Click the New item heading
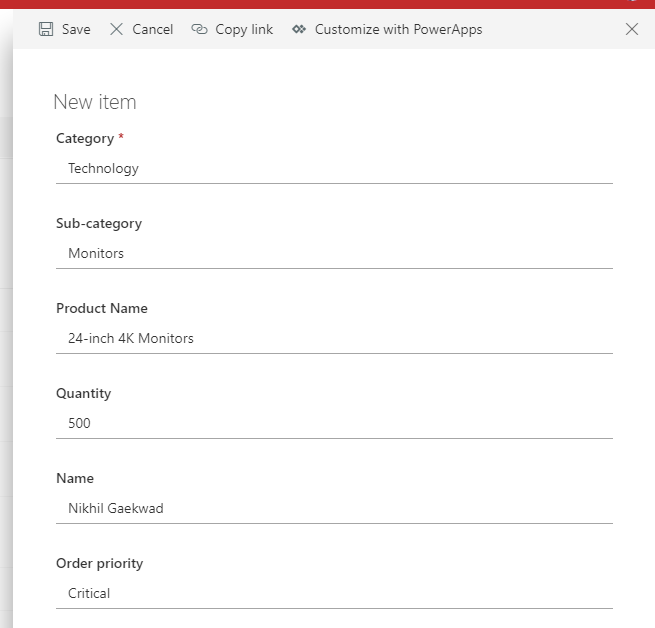This screenshot has width=655, height=628. click(95, 102)
